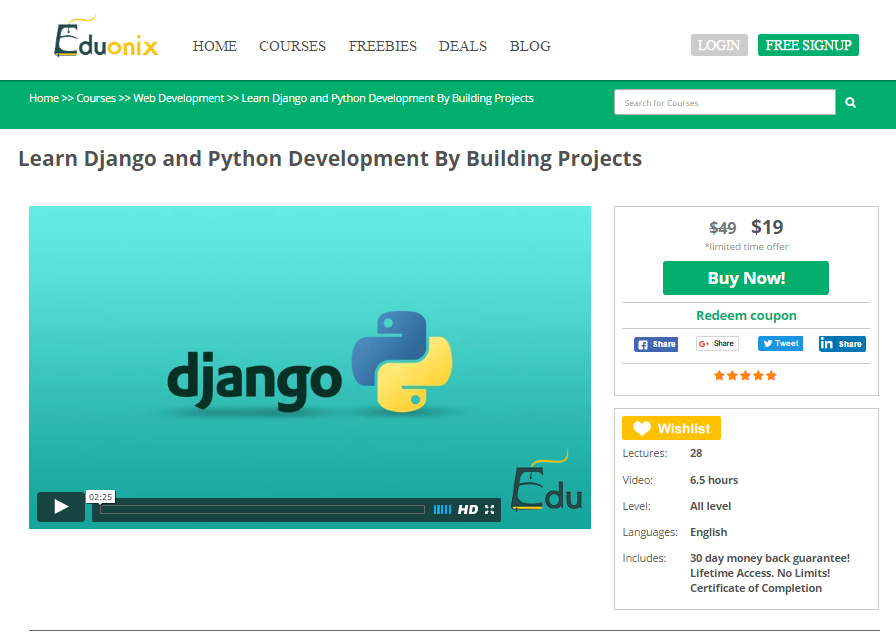Share the course on Facebook
The image size is (896, 636).
click(656, 343)
